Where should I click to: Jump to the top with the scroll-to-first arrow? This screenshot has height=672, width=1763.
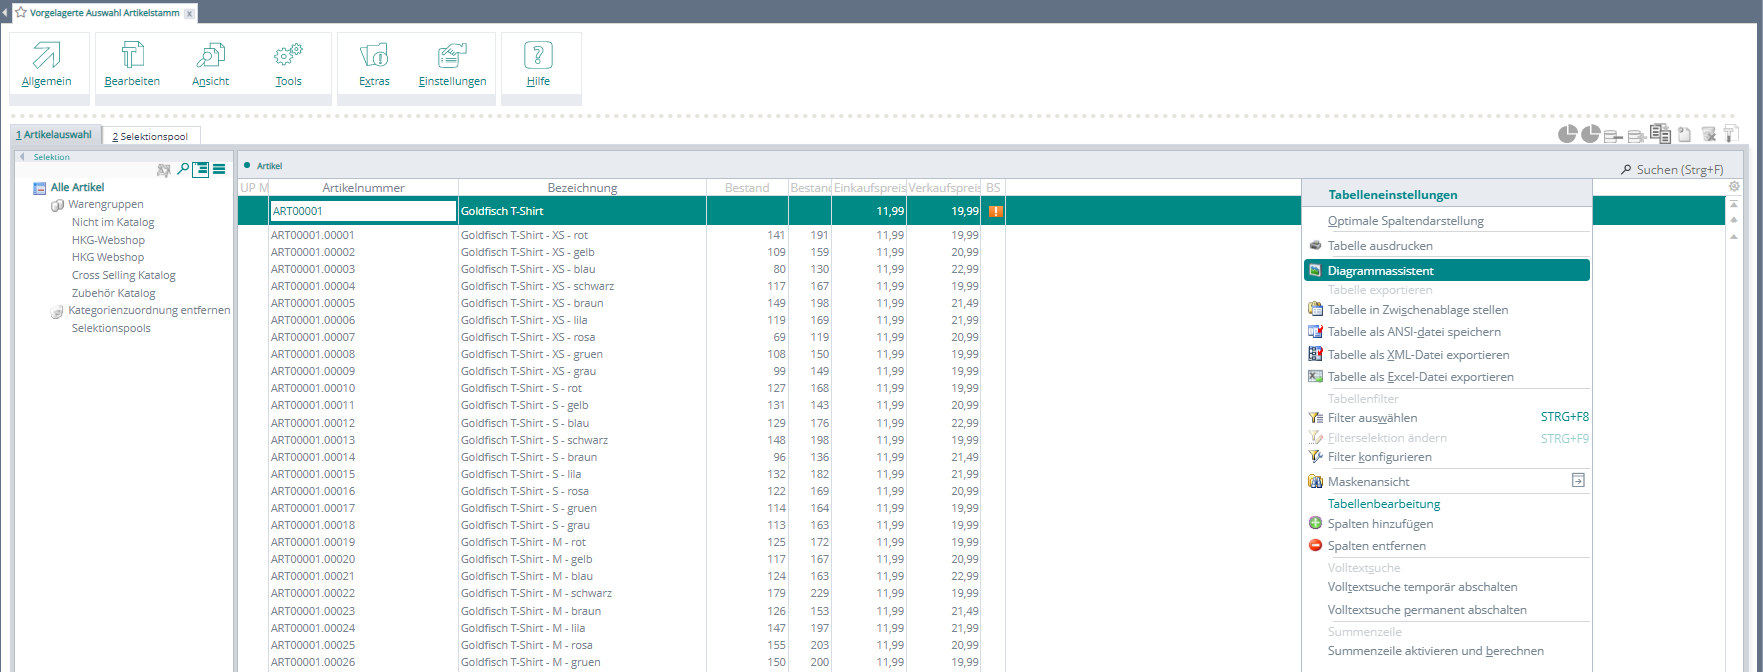pos(1734,203)
